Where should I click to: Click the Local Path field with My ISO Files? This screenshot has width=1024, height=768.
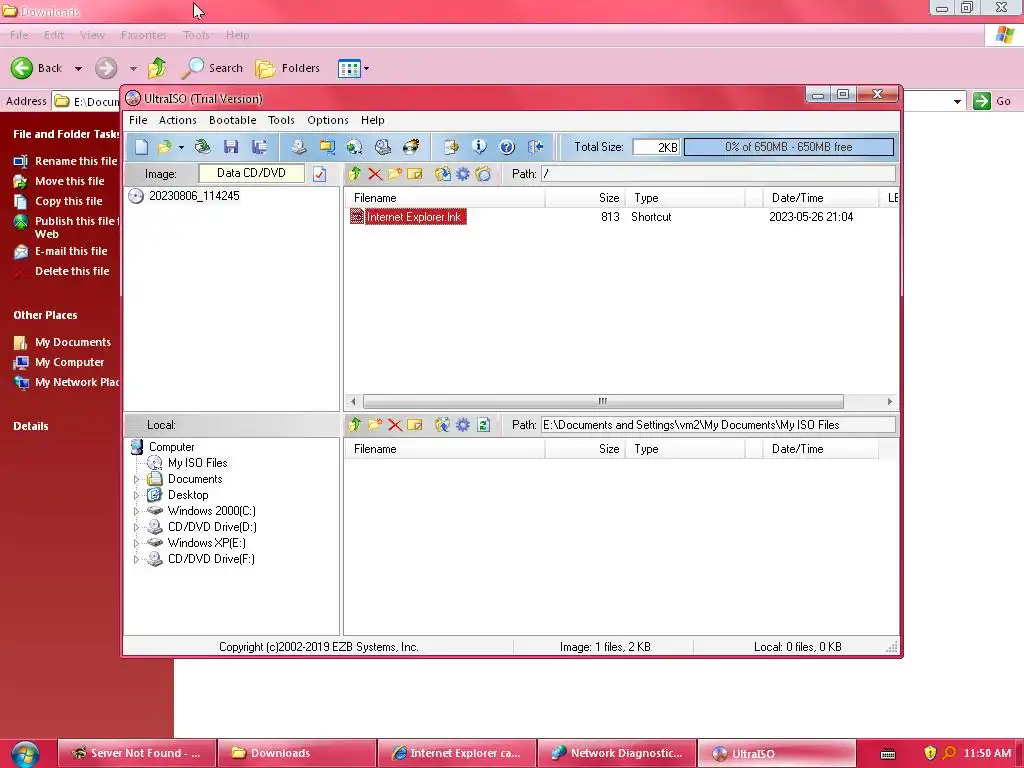point(718,425)
